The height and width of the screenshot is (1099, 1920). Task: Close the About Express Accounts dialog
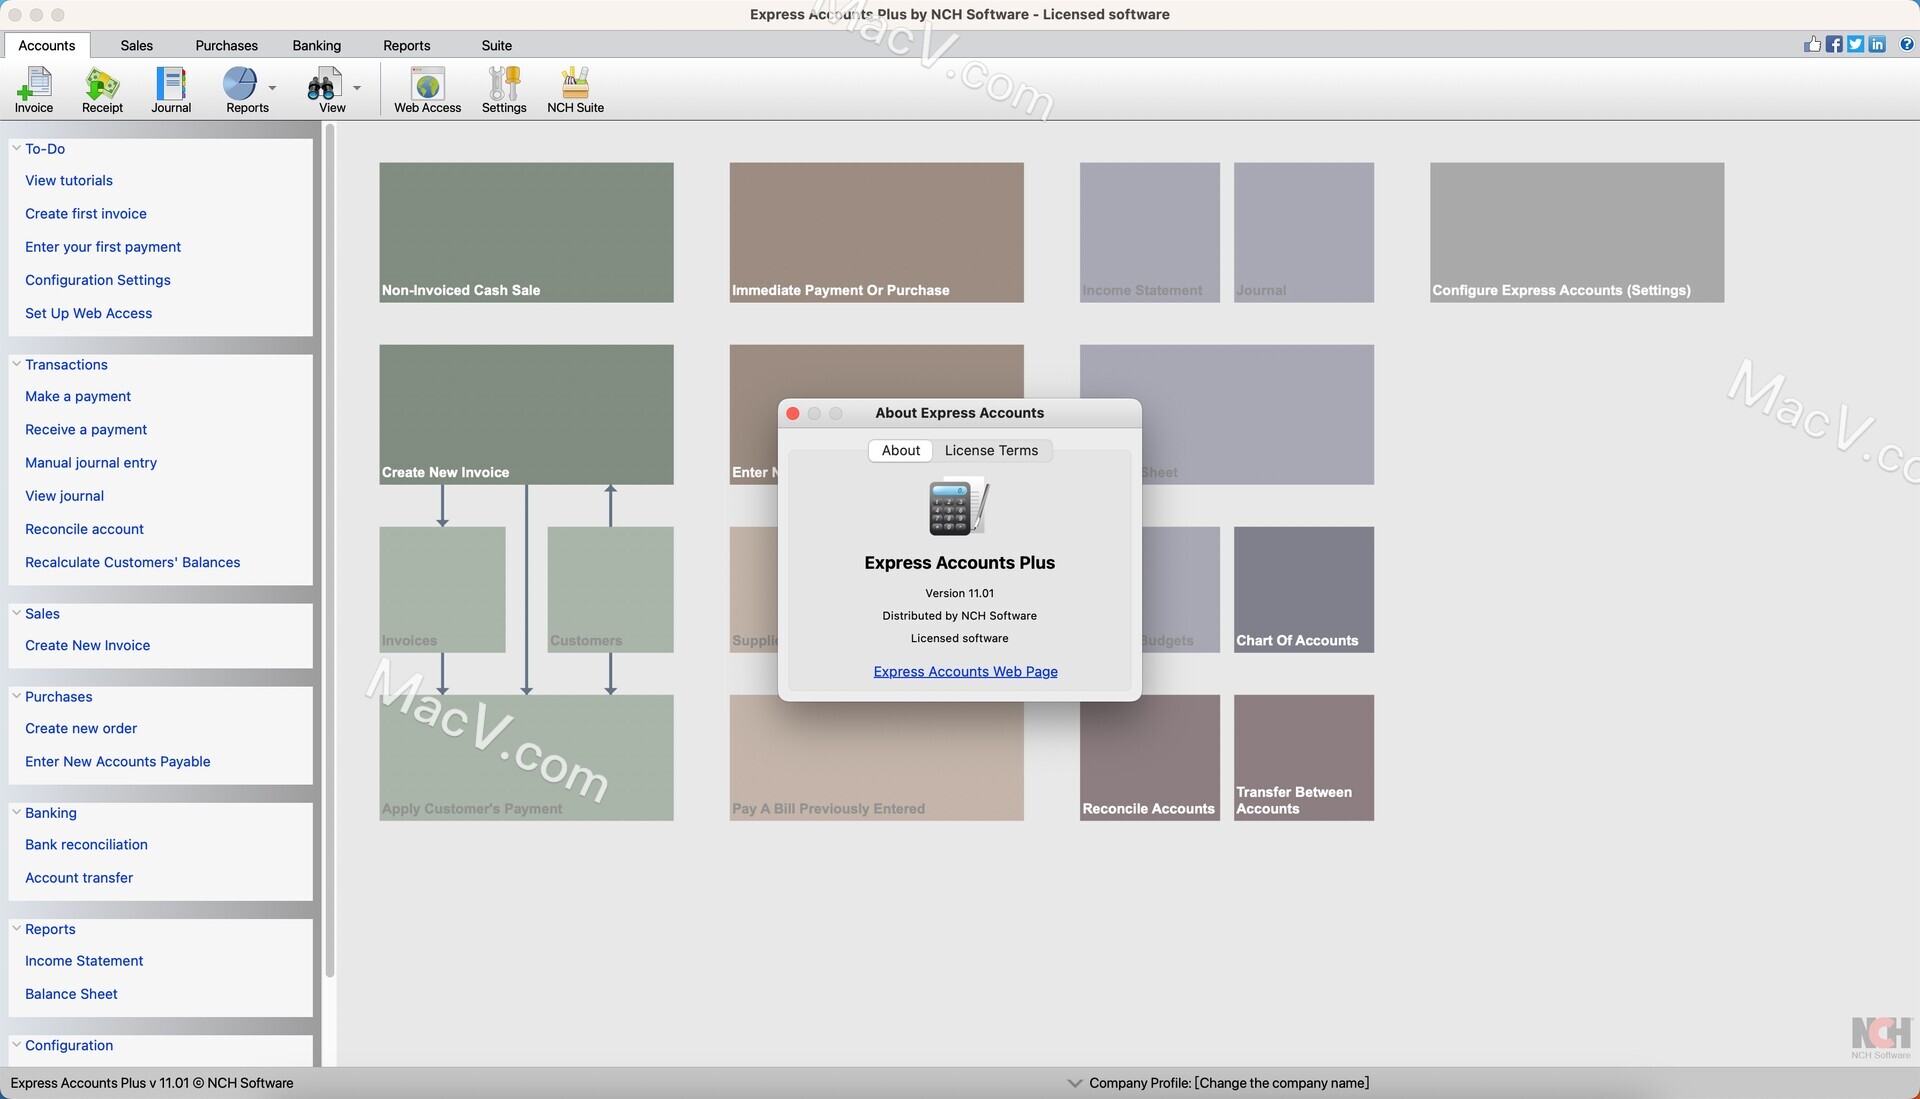click(x=793, y=413)
